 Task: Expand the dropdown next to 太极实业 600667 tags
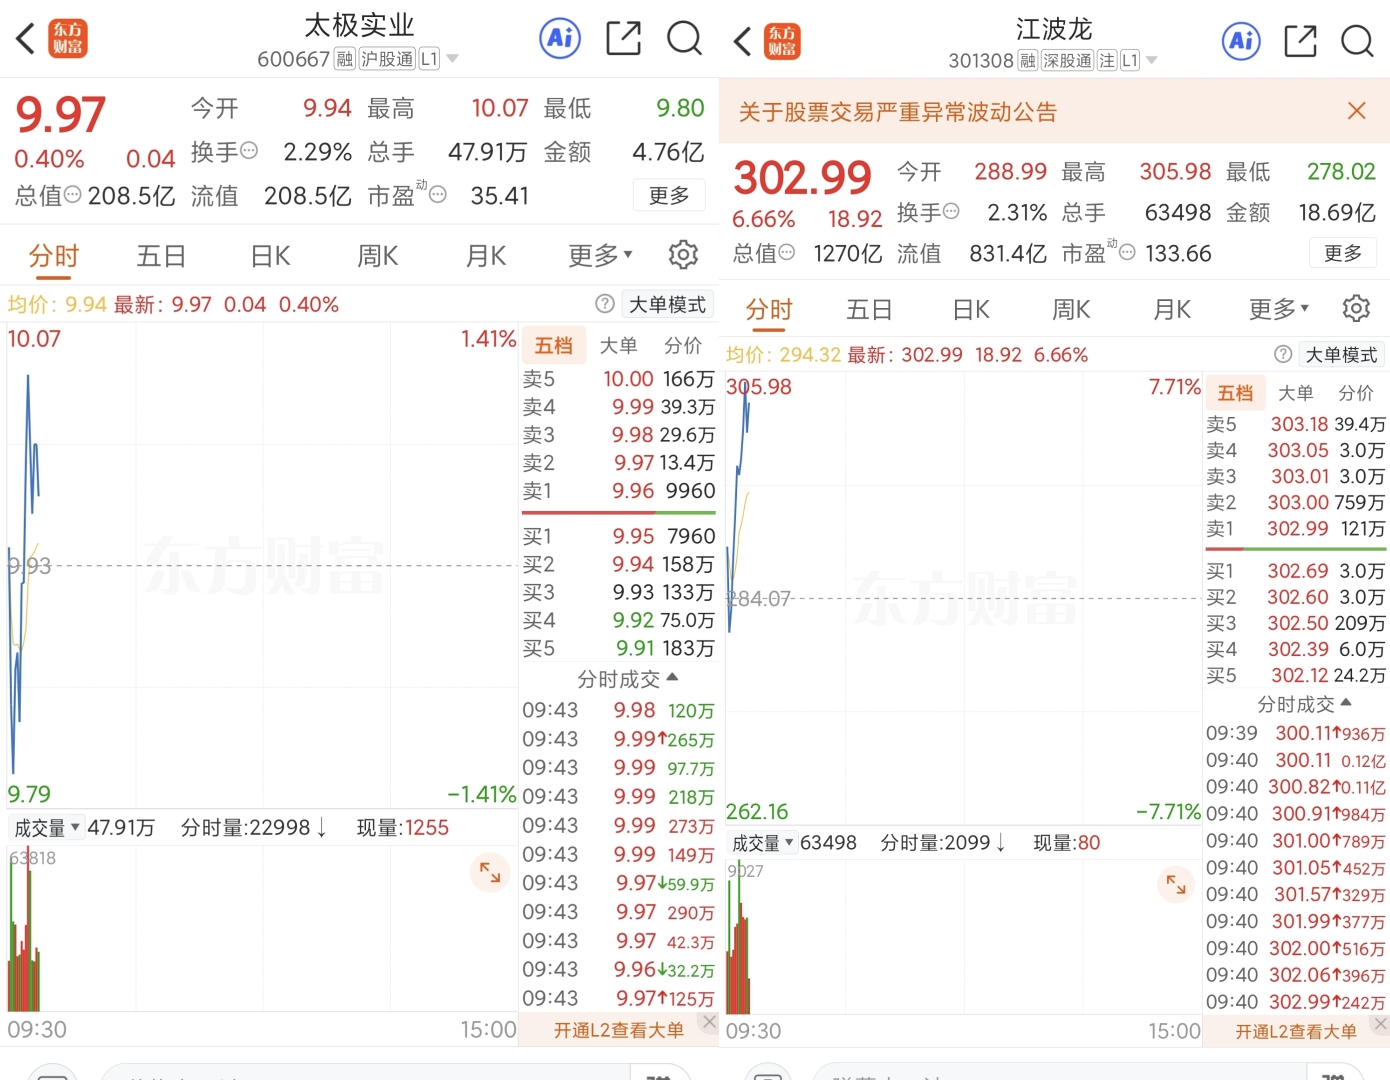pos(452,59)
